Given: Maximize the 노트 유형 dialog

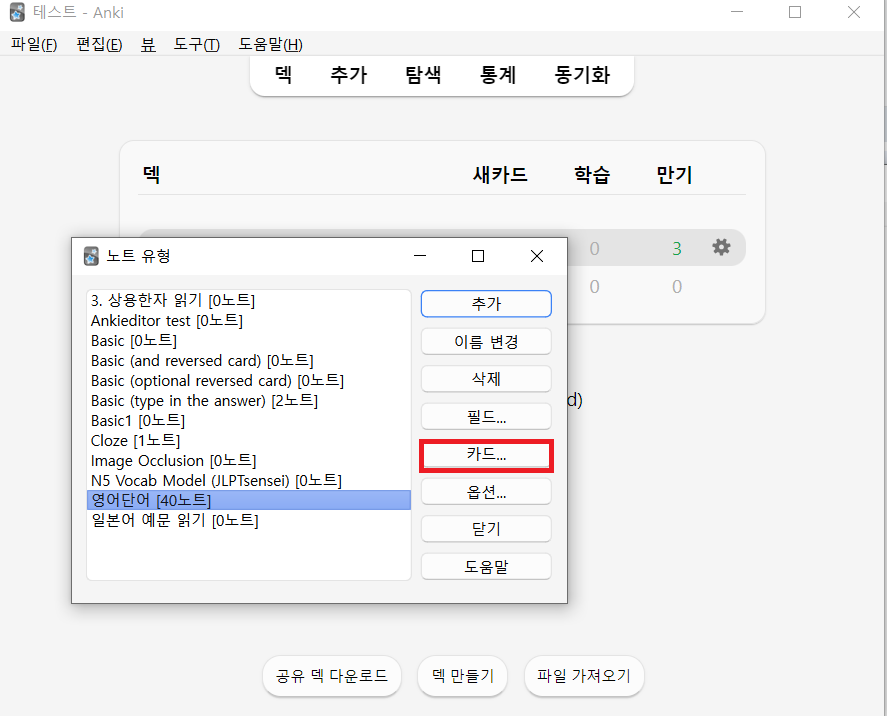Looking at the screenshot, I should pos(478,256).
